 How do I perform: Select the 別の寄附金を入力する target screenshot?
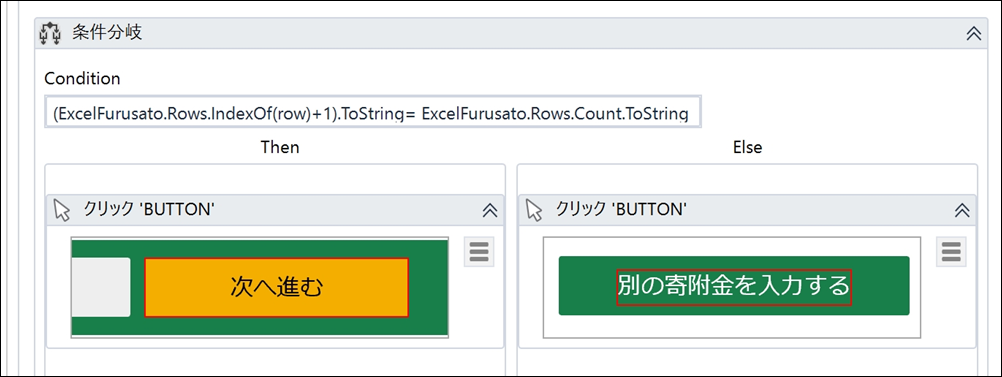(732, 288)
